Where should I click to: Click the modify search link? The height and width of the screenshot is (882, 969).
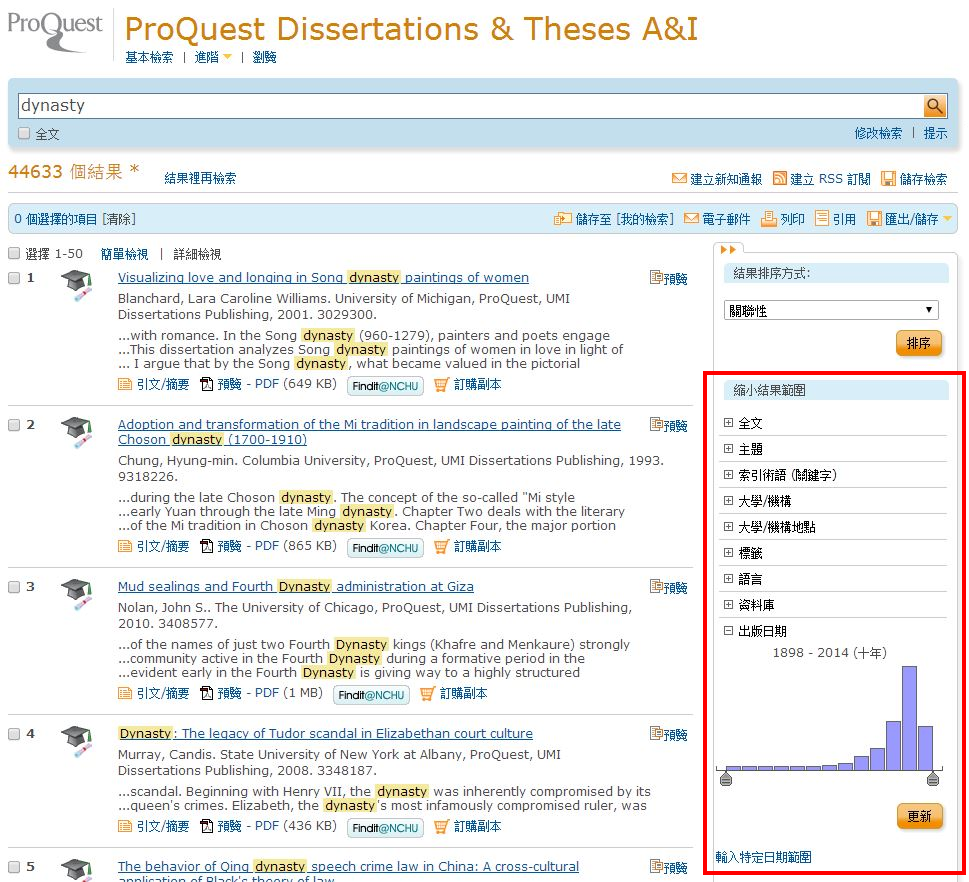pos(878,134)
